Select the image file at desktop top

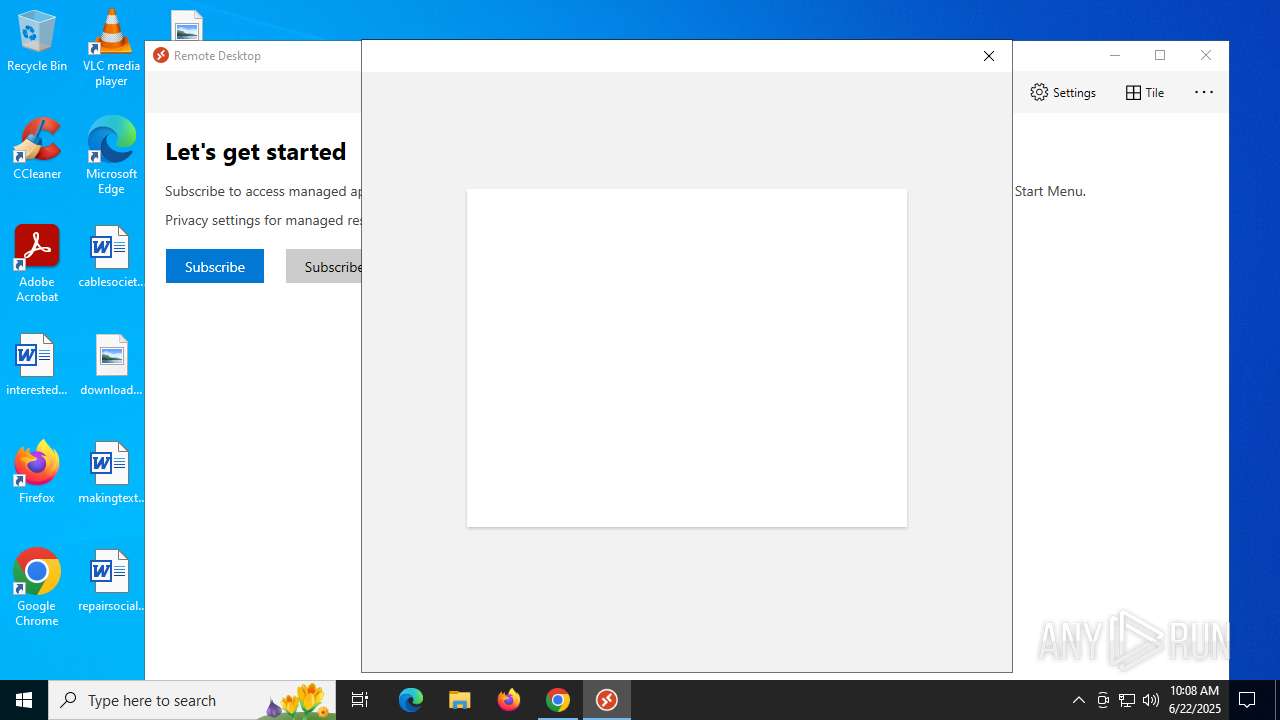click(187, 25)
